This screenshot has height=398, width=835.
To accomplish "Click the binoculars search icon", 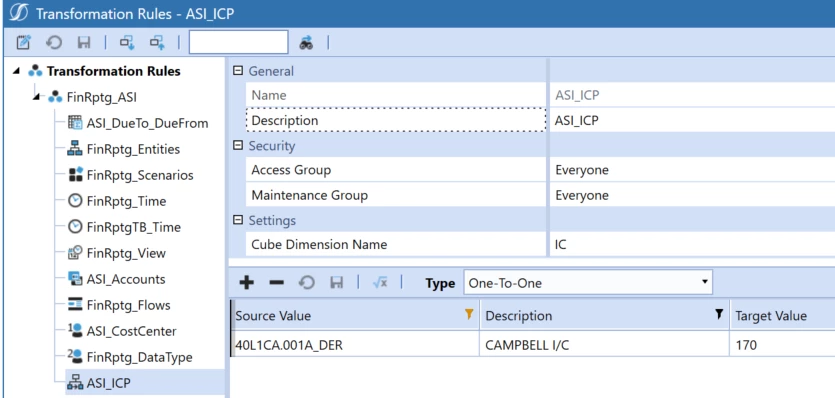I will (306, 43).
